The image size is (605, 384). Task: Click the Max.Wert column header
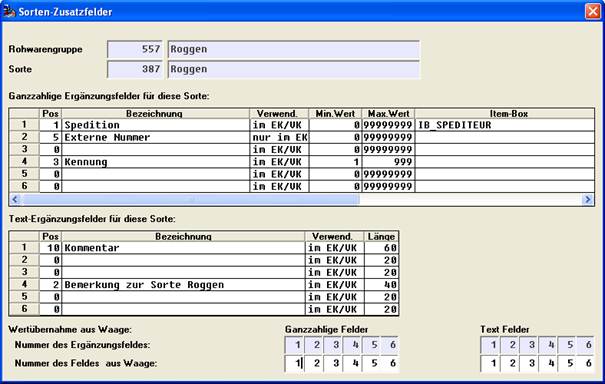tap(388, 113)
